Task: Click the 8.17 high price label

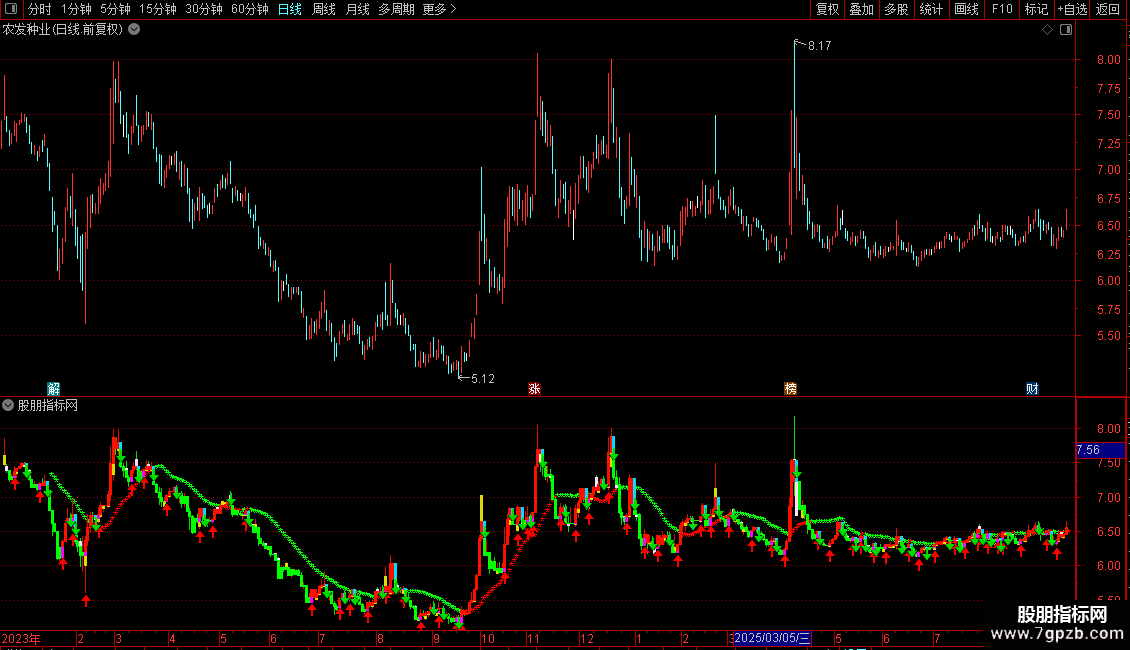Action: click(x=819, y=45)
